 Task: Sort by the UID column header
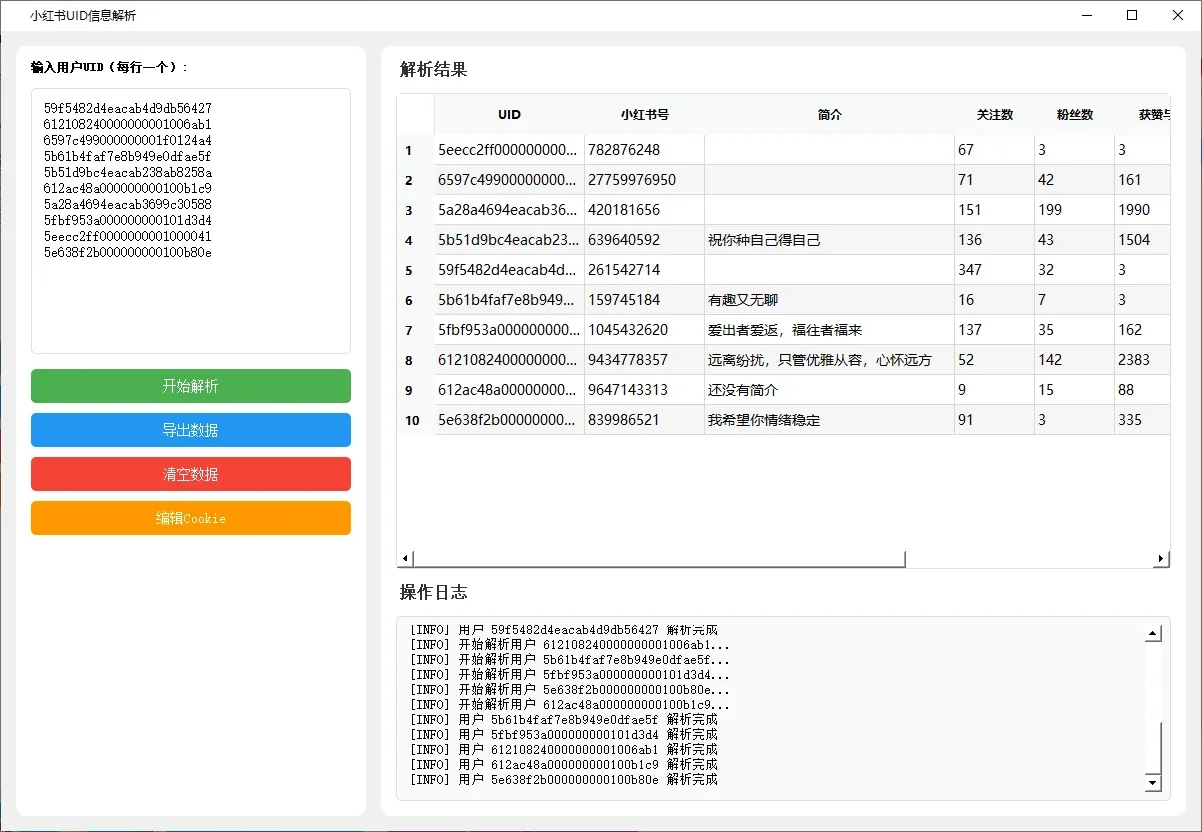509,115
